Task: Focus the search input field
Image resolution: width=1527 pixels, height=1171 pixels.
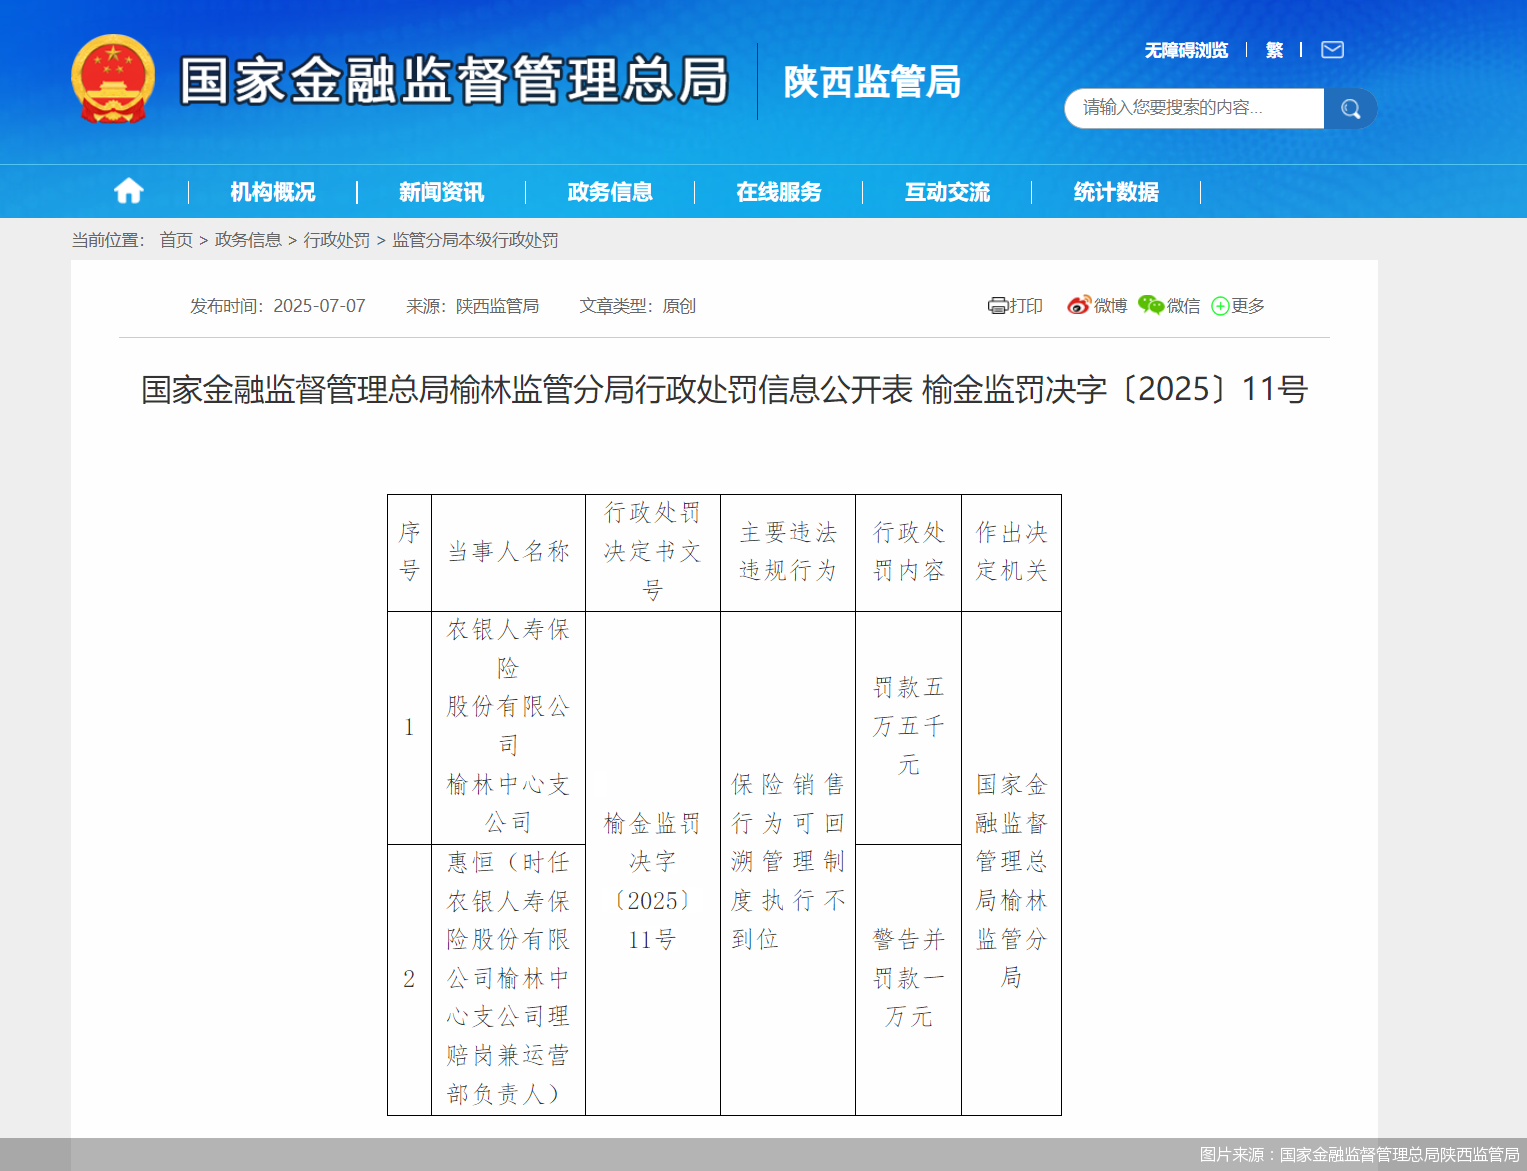Action: pos(1194,108)
